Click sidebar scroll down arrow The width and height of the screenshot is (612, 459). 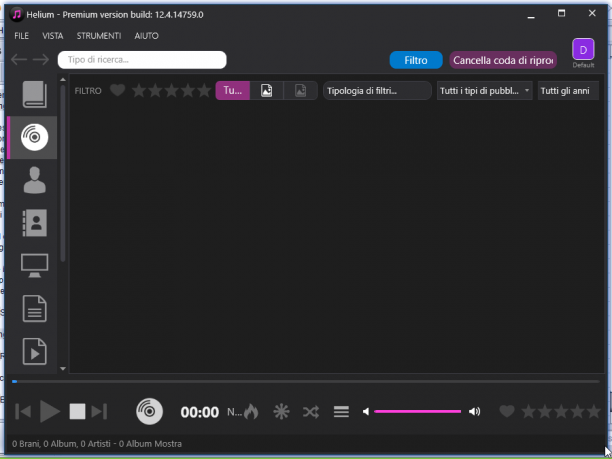[x=63, y=368]
